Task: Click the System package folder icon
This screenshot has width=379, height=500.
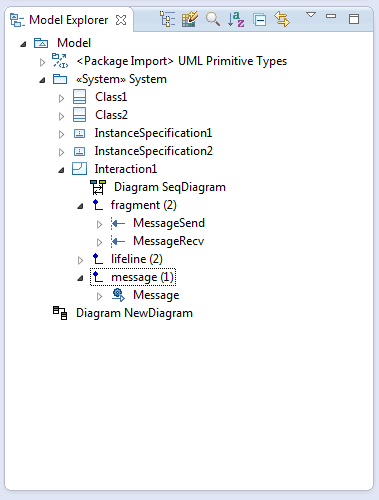Action: pos(60,79)
